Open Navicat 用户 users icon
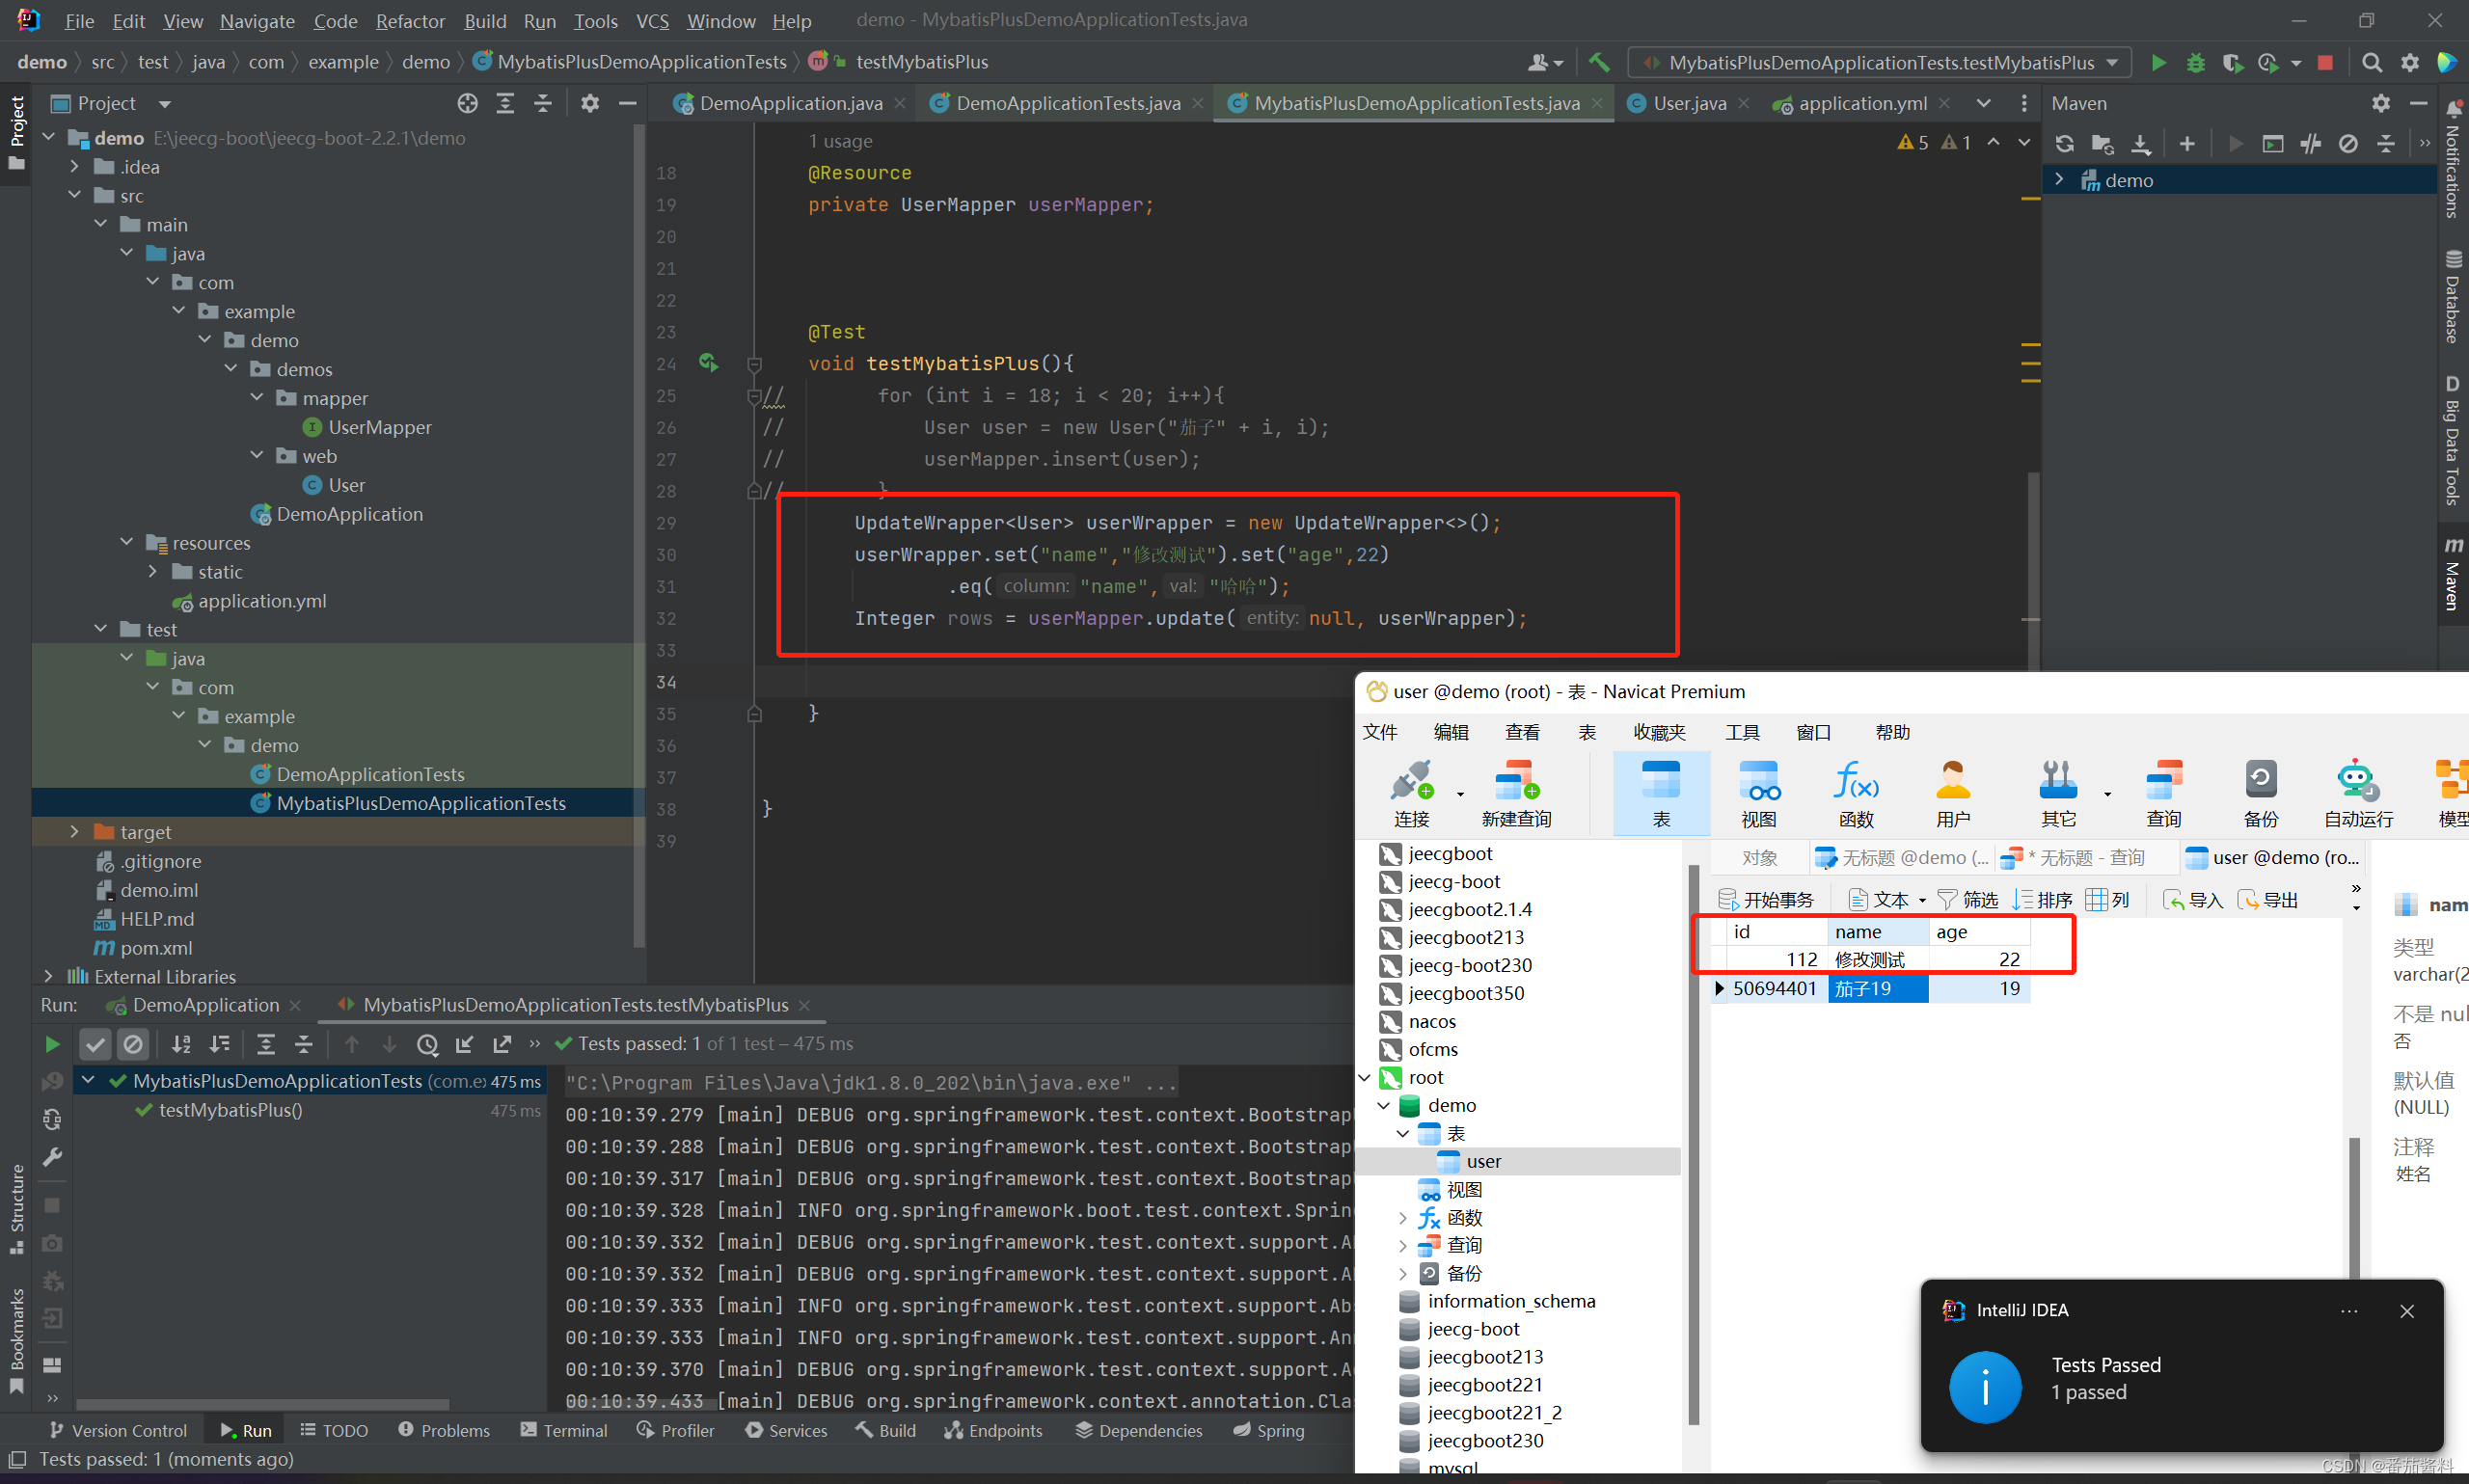Screen dimensions: 2469x1484 coord(1952,794)
